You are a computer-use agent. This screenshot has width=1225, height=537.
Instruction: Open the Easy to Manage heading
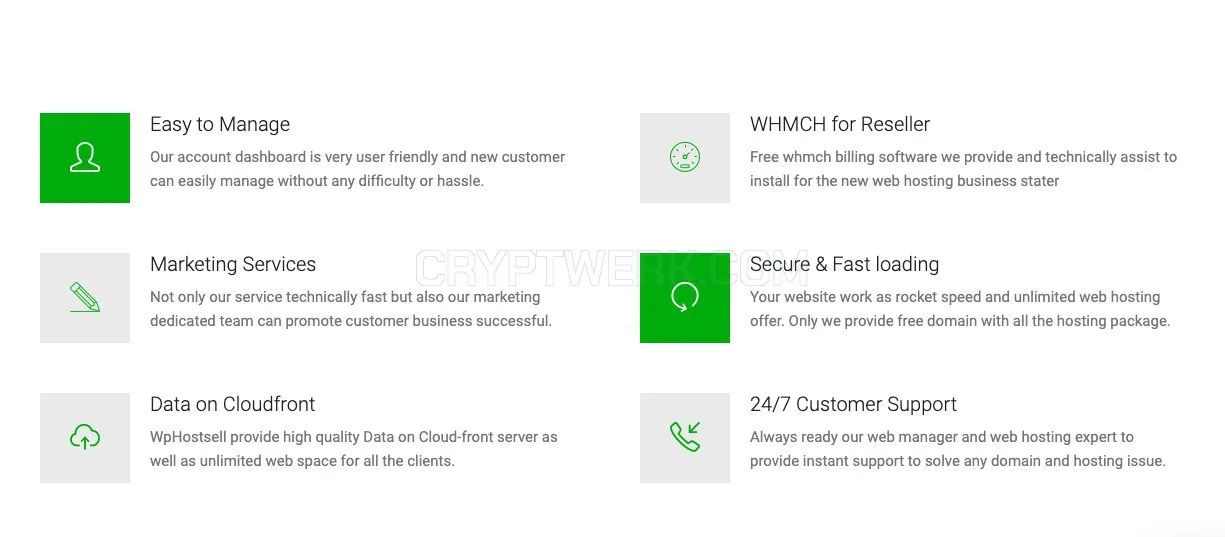point(220,124)
